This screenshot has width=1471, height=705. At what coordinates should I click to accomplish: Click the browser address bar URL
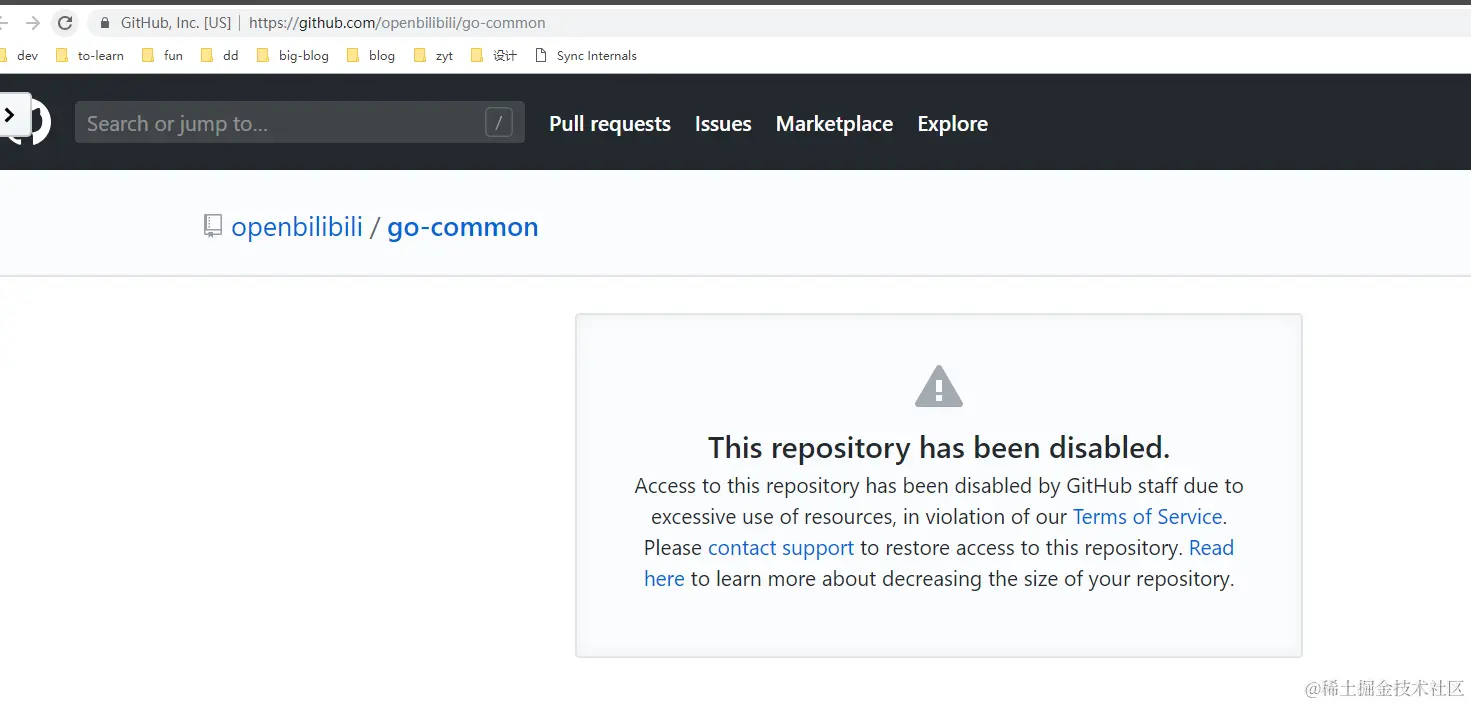click(397, 22)
